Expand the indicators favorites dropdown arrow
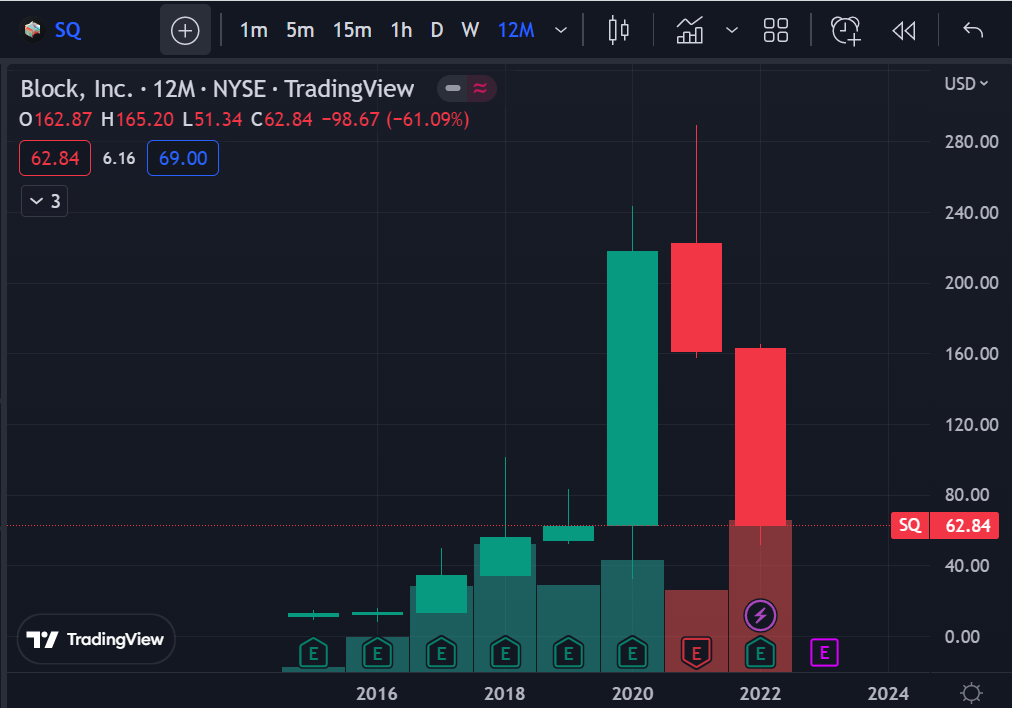1012x708 pixels. 732,30
